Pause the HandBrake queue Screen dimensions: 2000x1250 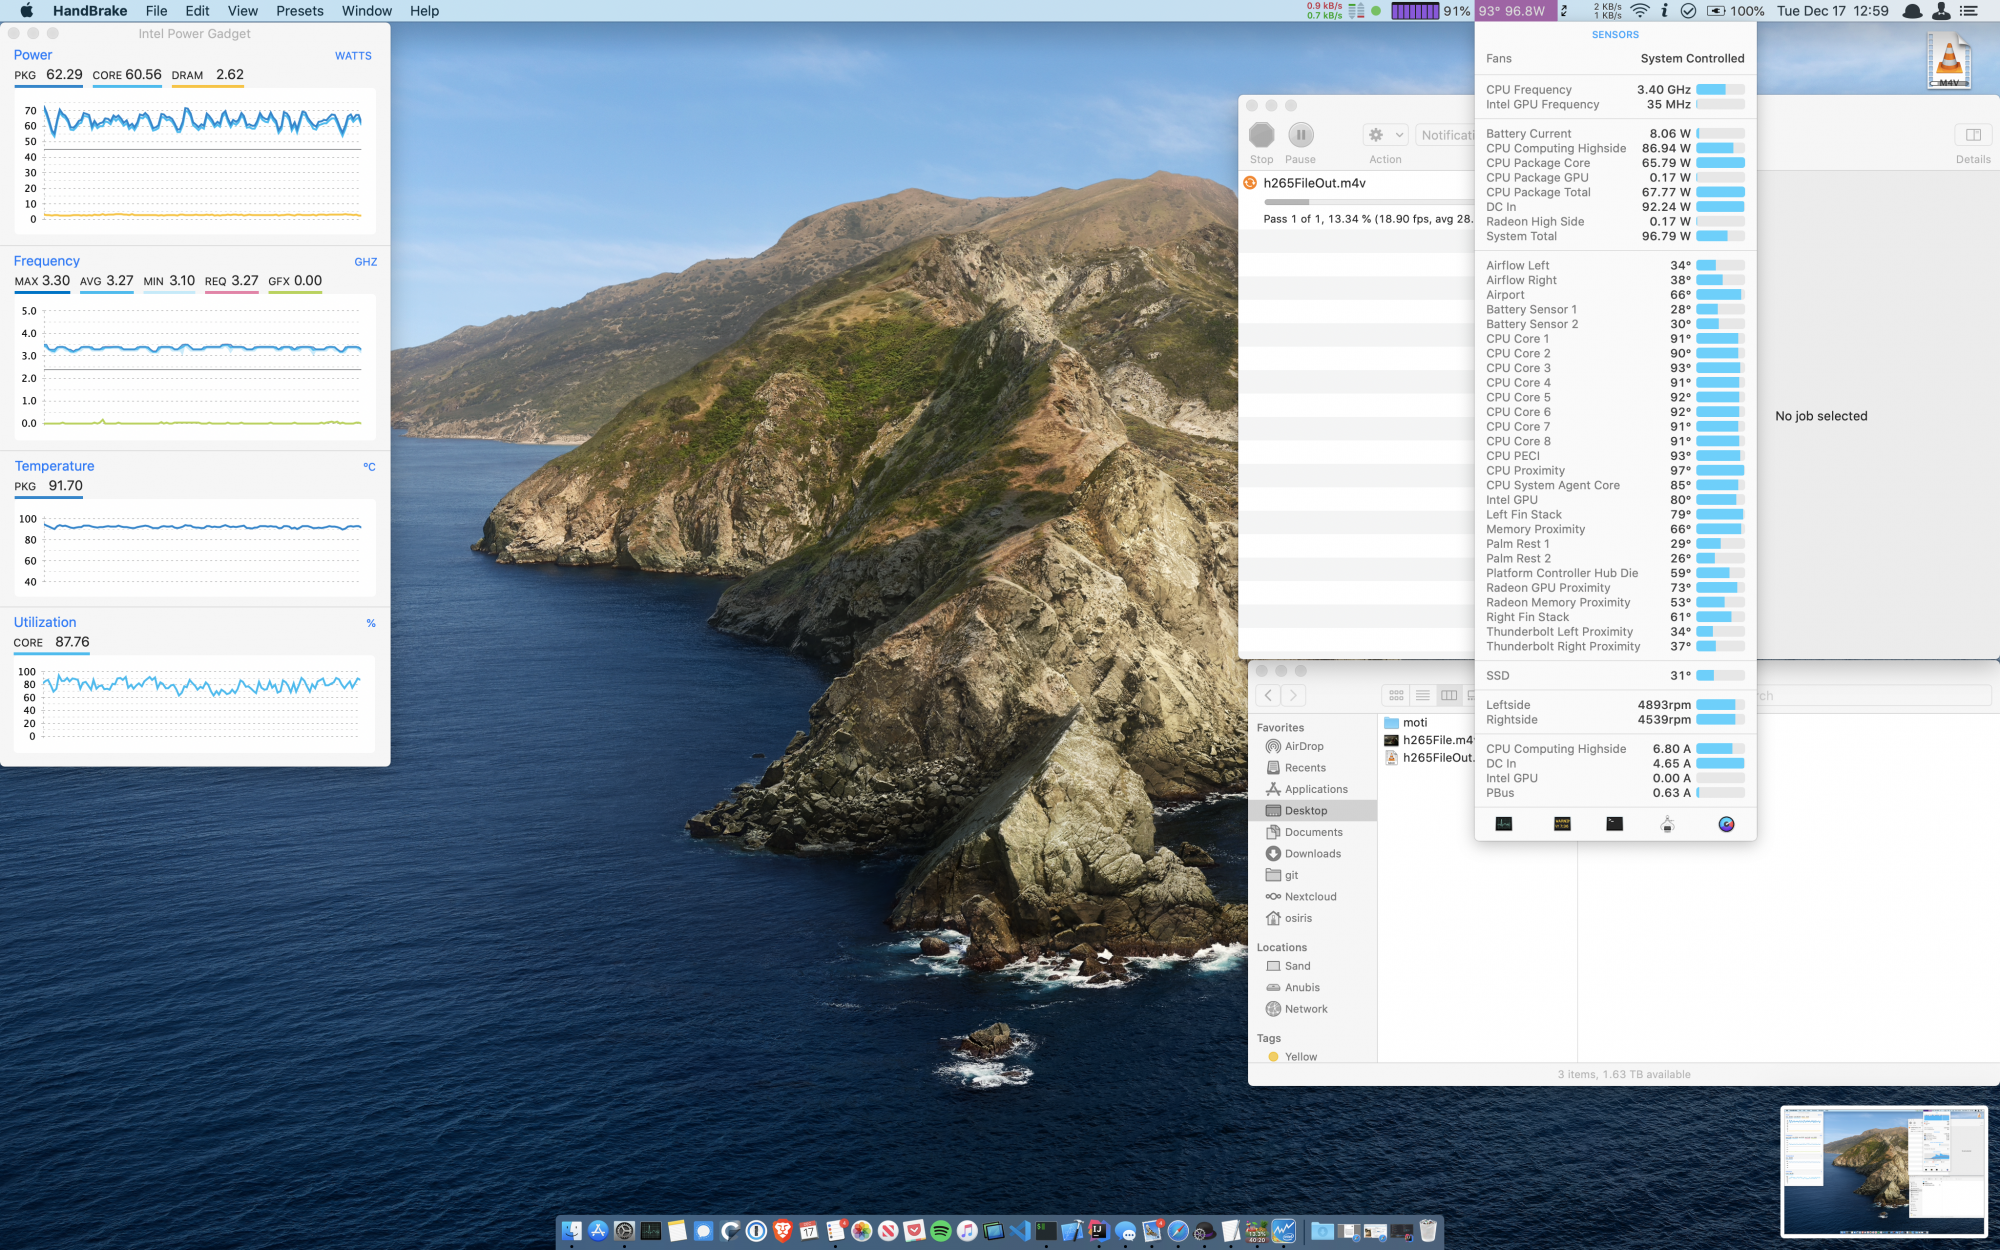click(1300, 135)
